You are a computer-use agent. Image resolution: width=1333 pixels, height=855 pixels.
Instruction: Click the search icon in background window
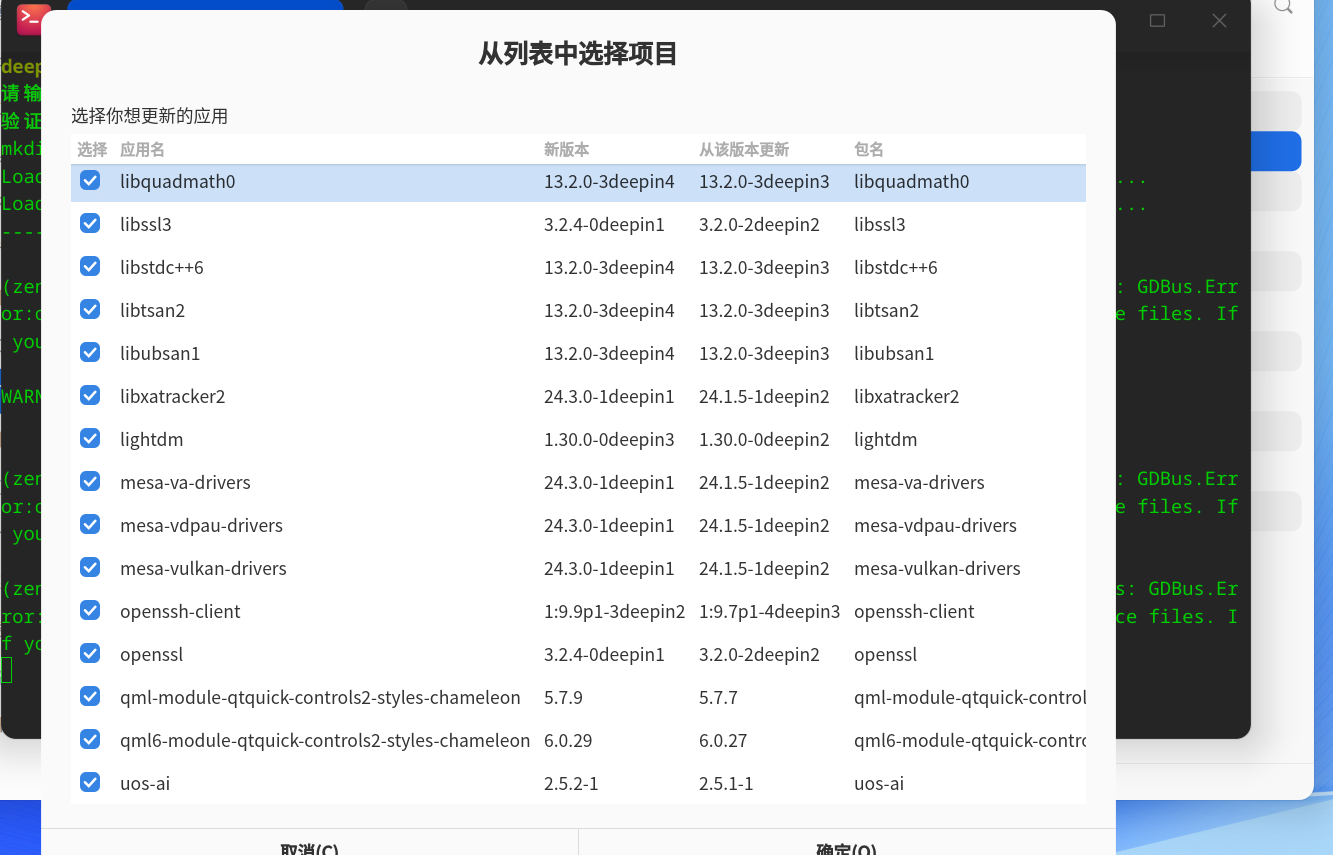pos(1283,6)
